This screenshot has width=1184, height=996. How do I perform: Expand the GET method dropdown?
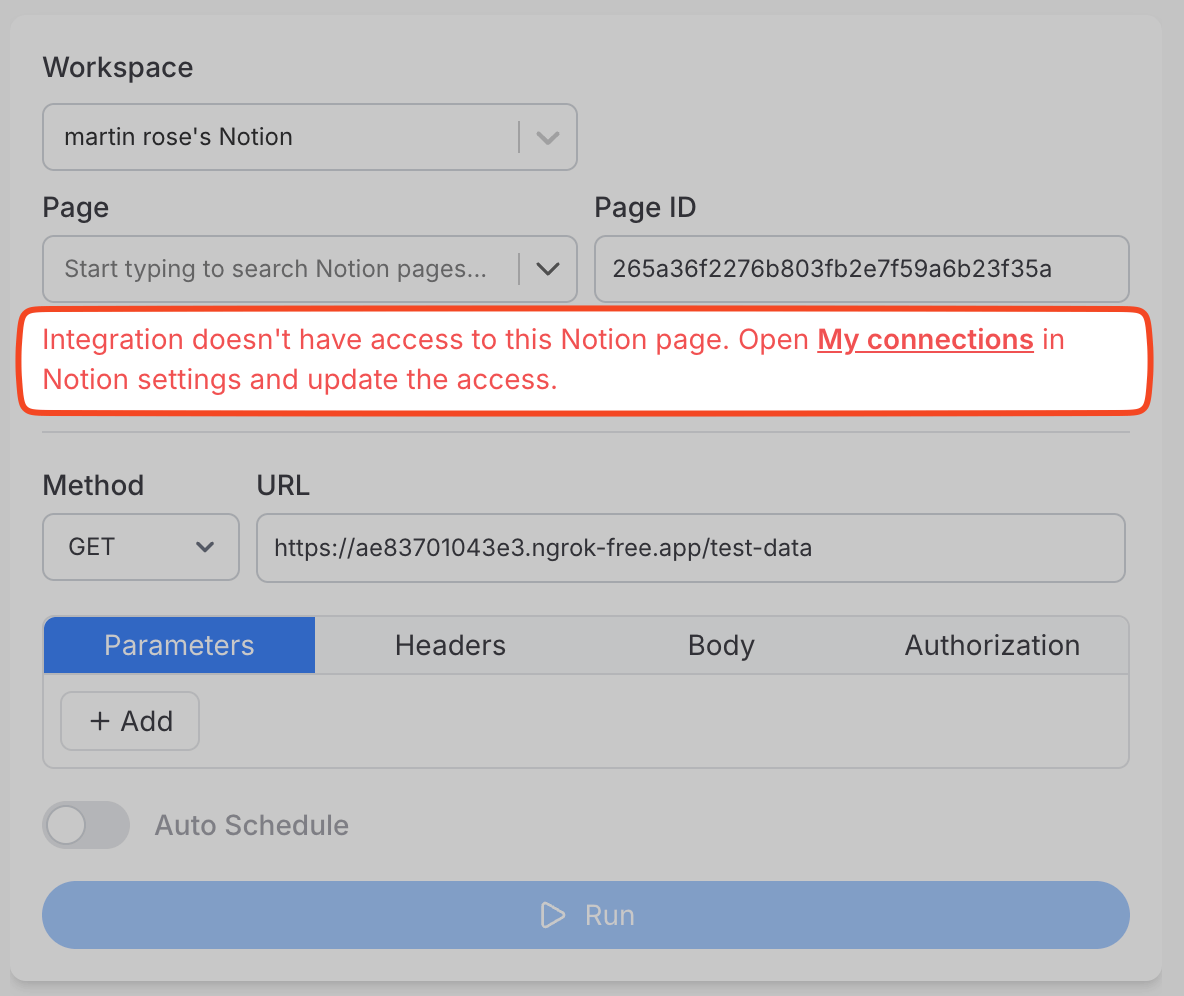(140, 547)
